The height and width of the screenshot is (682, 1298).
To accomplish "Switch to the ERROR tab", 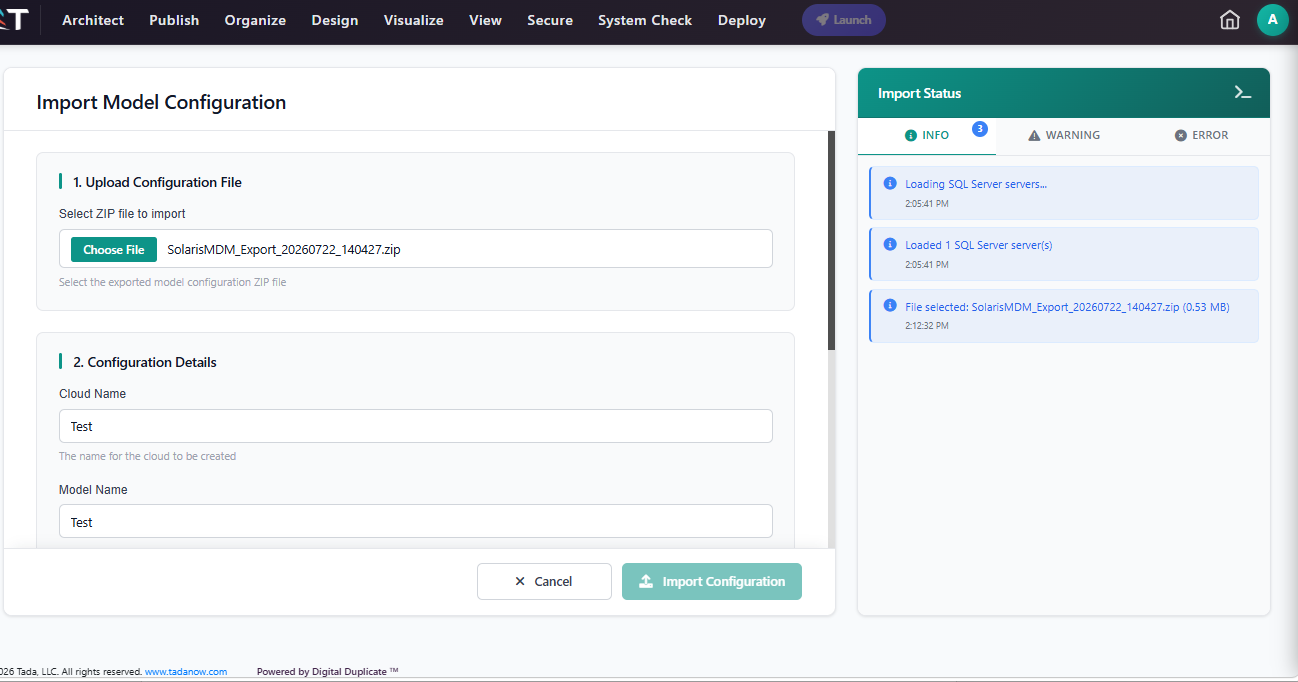I will point(1201,135).
